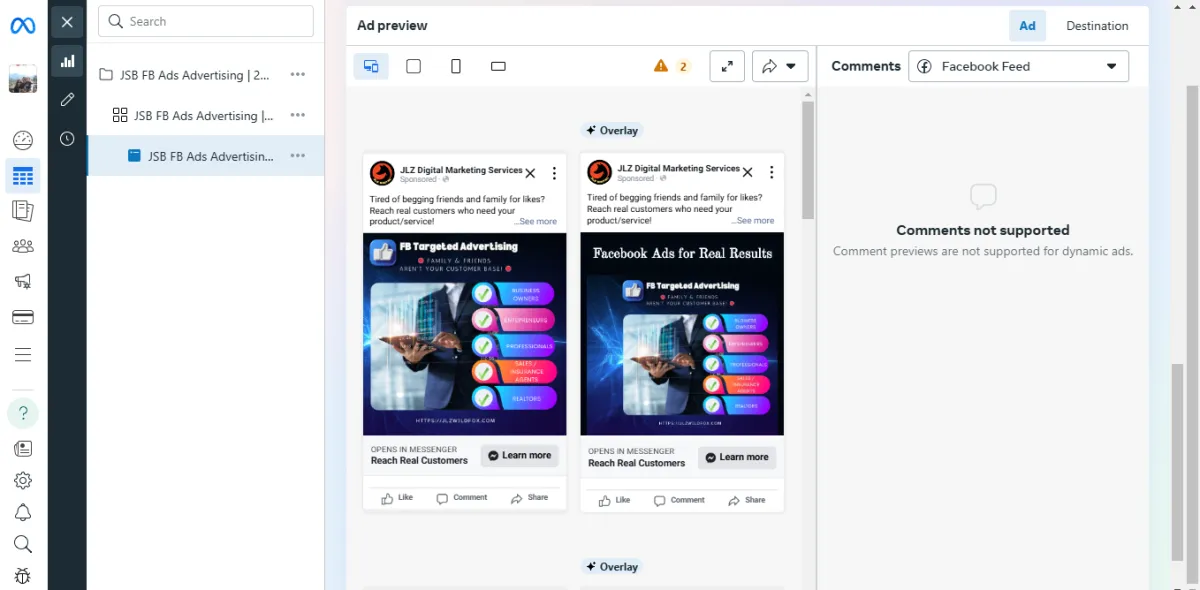Click the second ad's Facebook Ads for Real Results image
This screenshot has width=1200, height=590.
pos(682,334)
